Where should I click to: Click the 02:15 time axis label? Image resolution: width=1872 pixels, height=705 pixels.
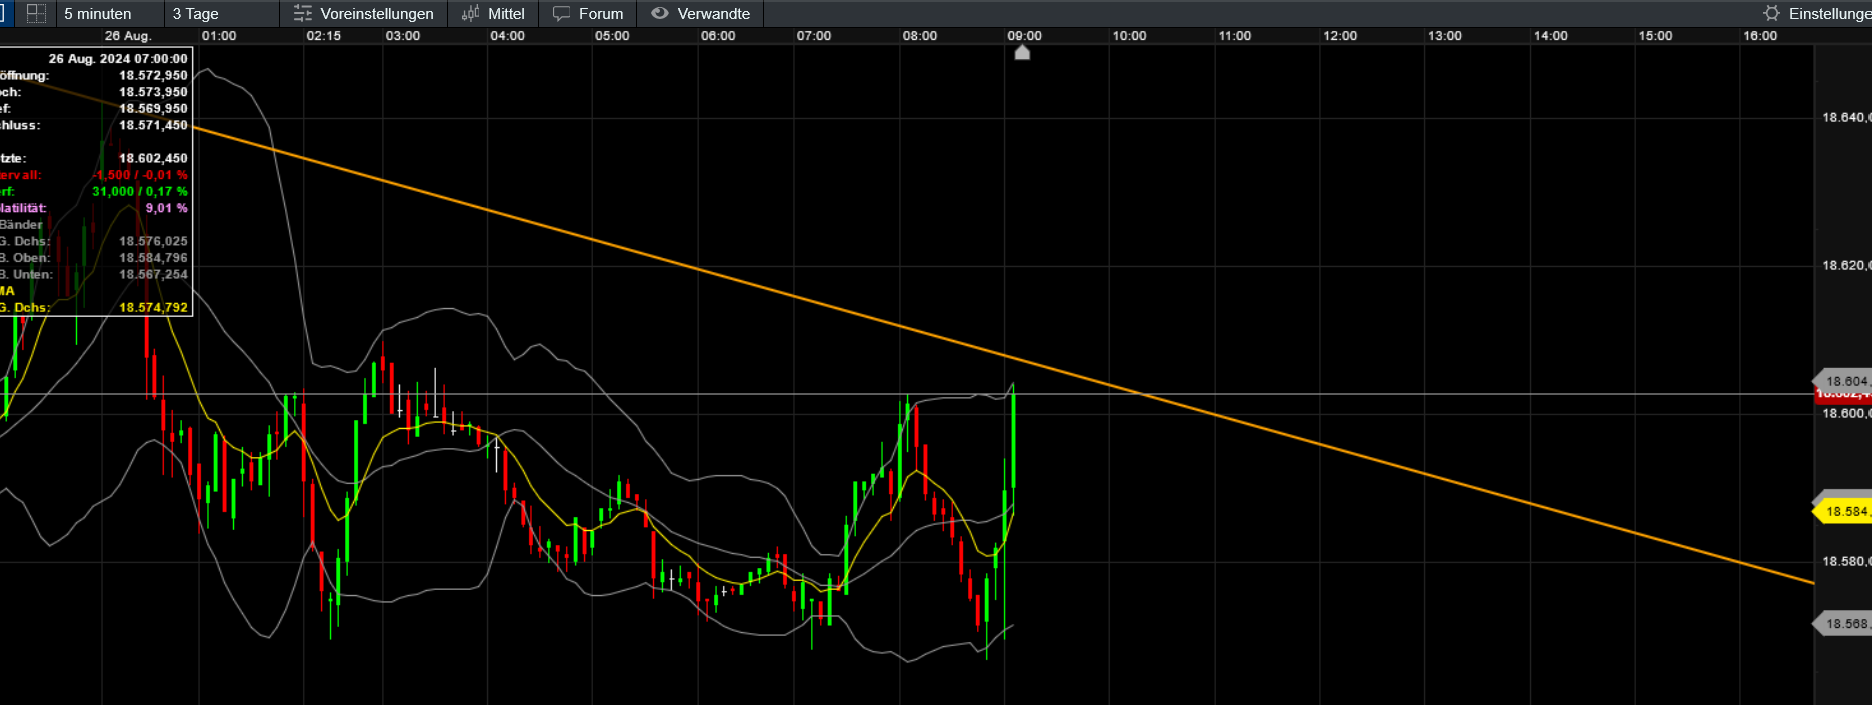click(324, 35)
